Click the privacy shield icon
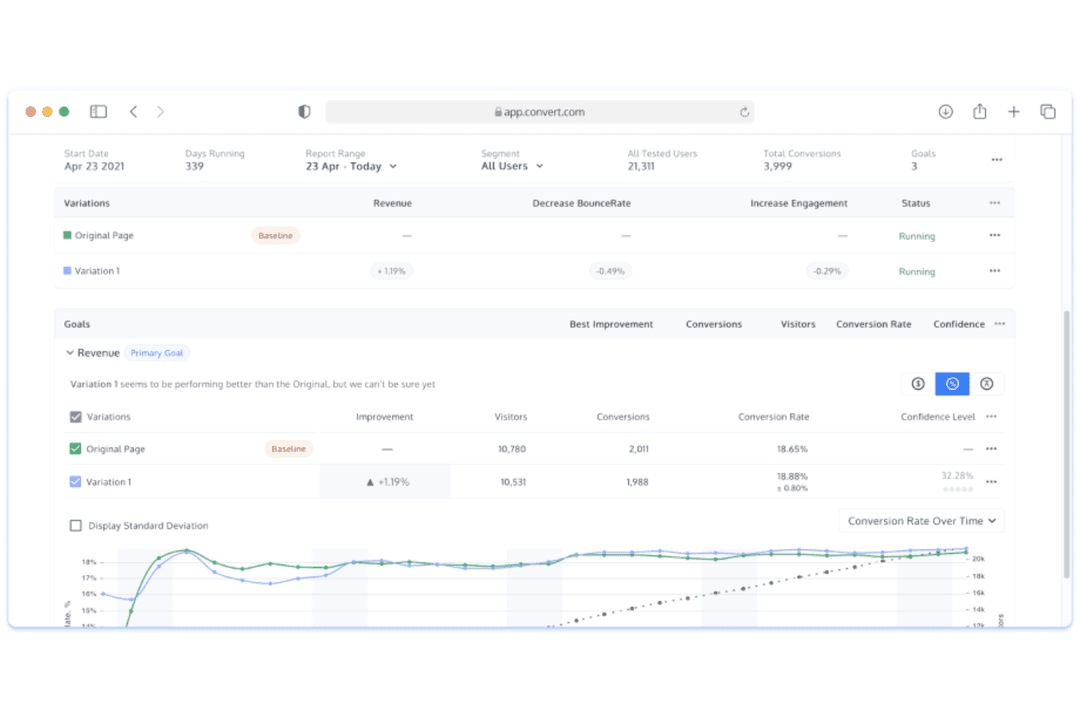 (304, 112)
